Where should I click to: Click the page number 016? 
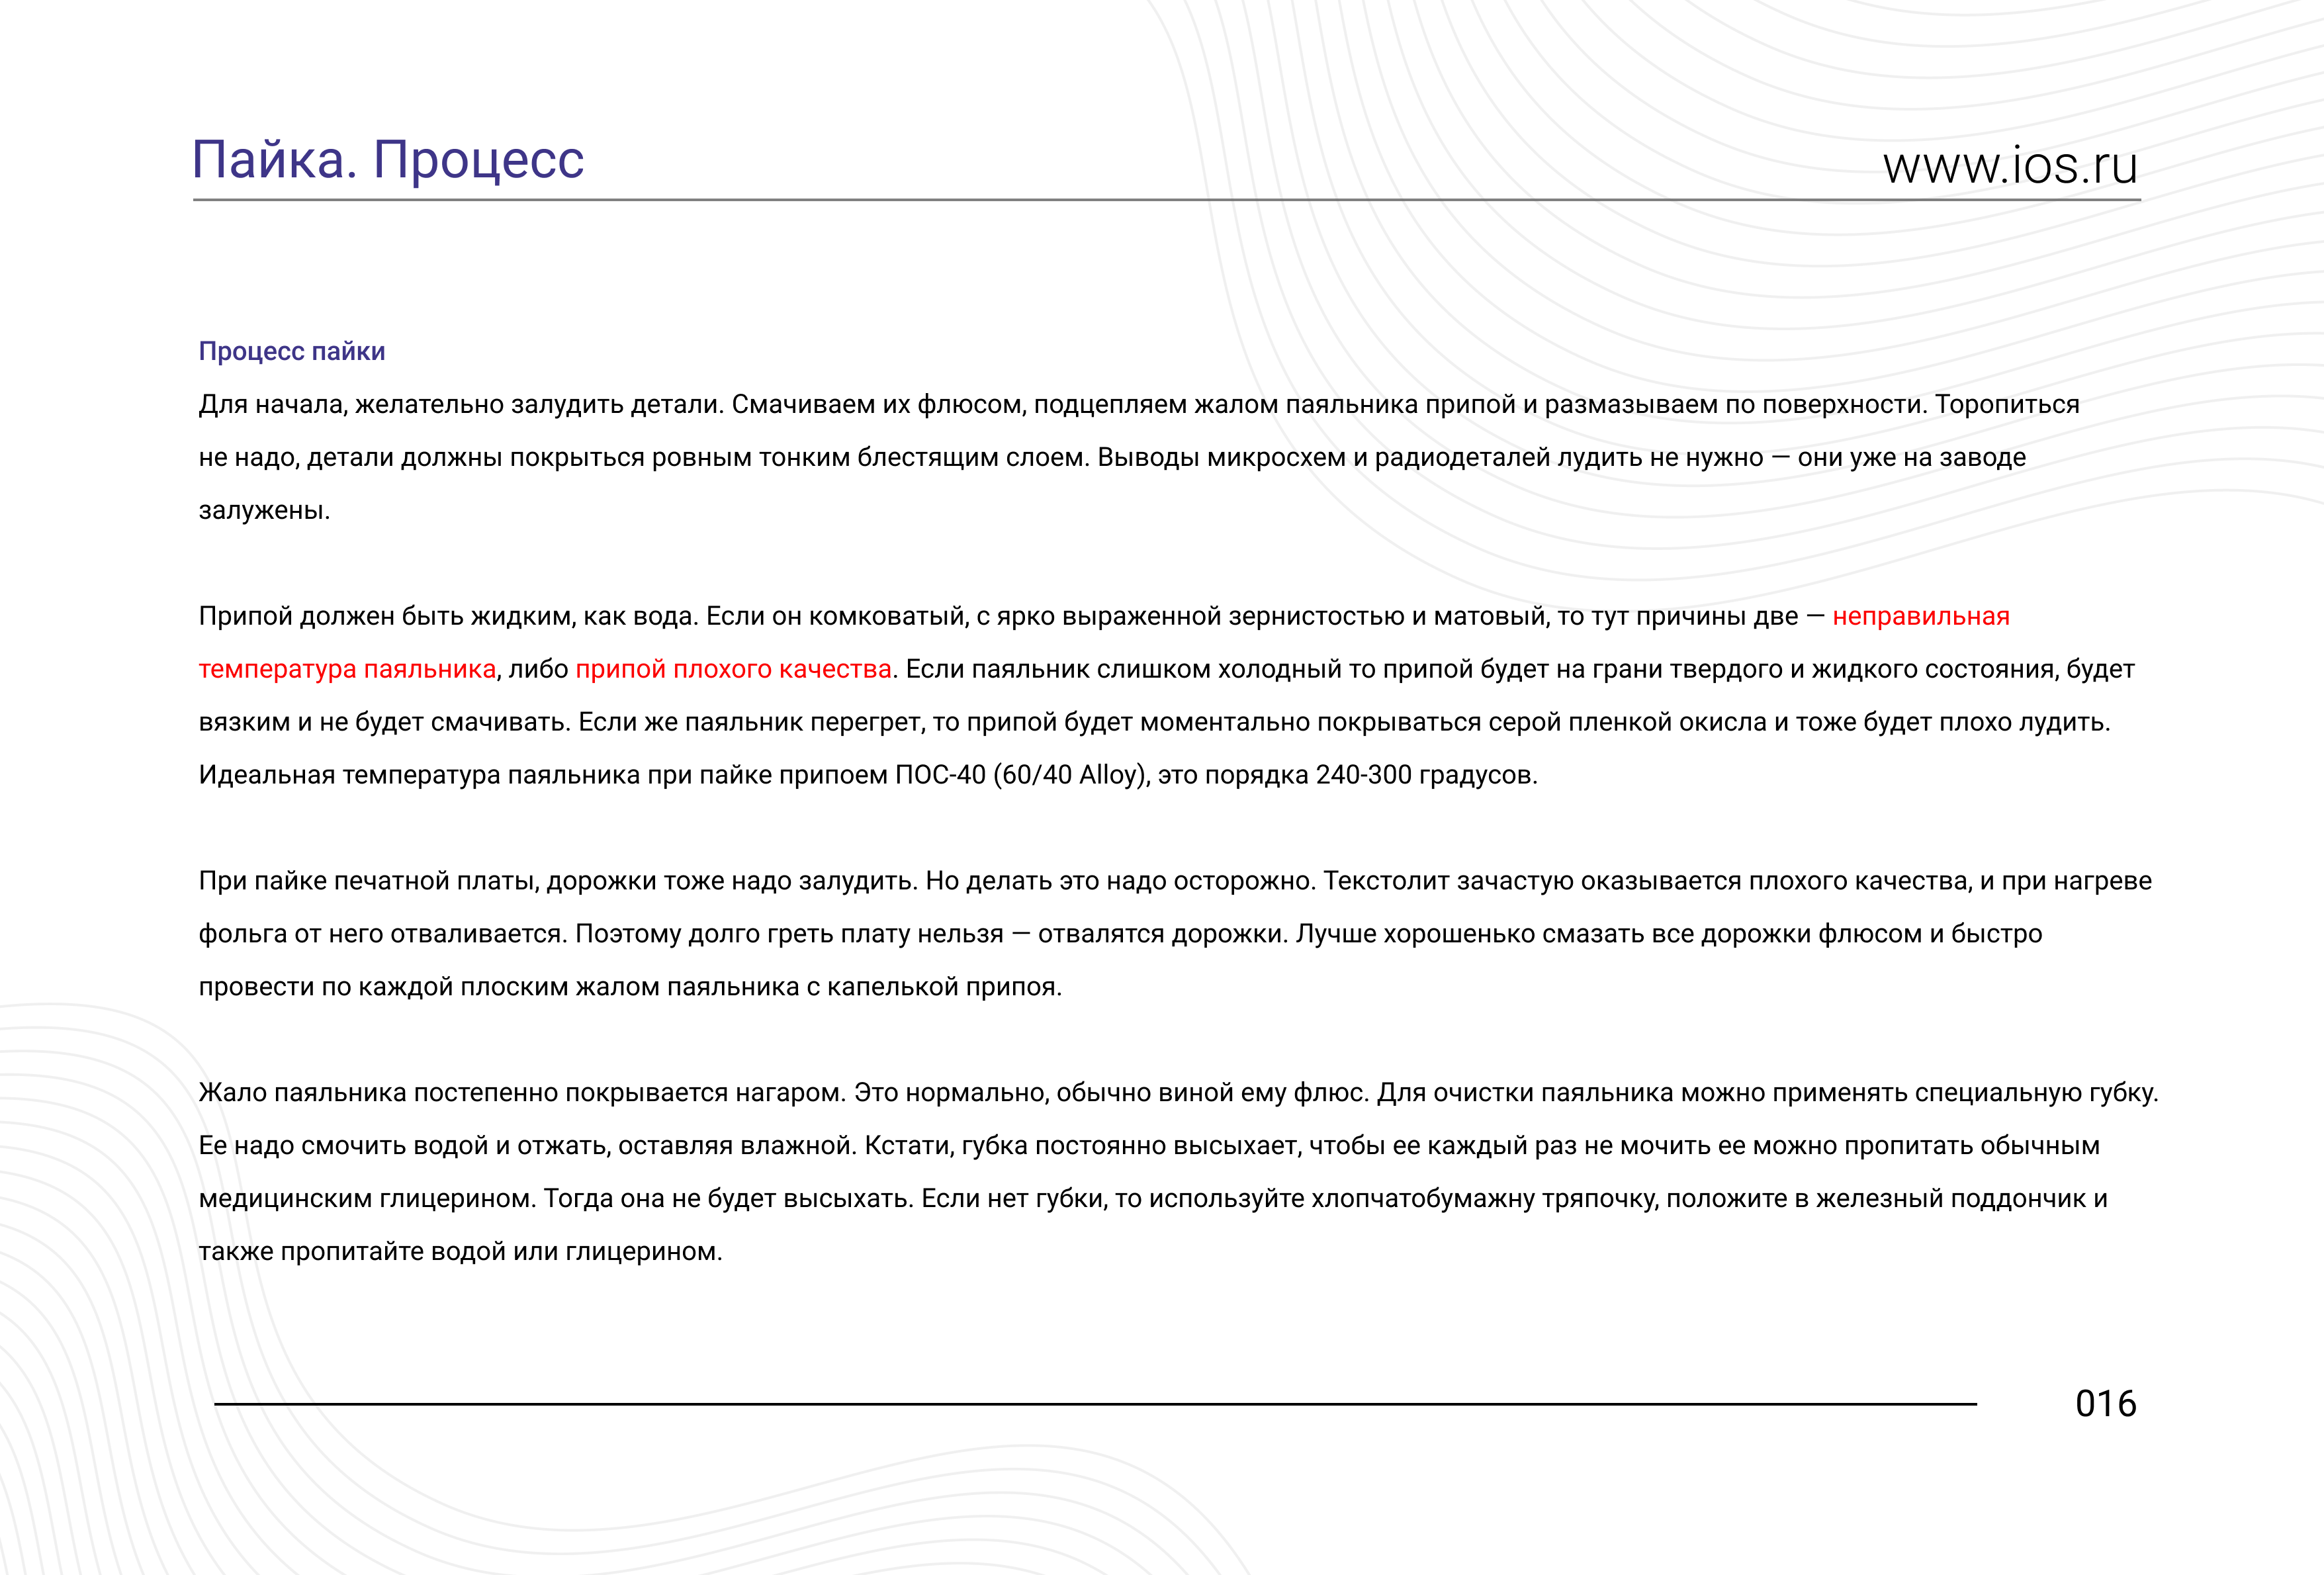pos(2106,1403)
